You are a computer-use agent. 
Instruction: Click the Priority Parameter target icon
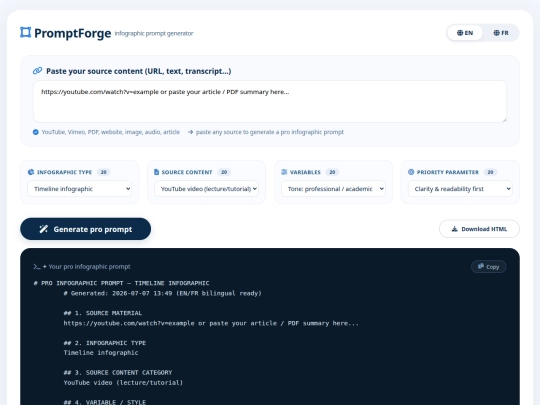[x=411, y=172]
